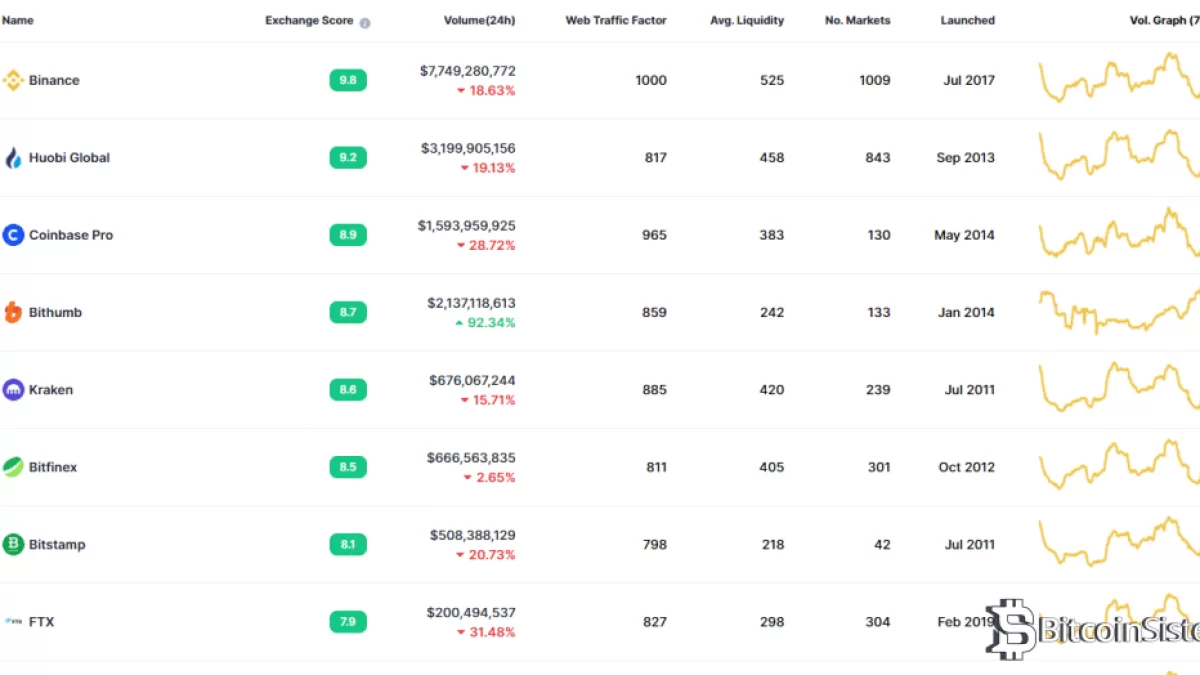
Task: Open the Coinbase Pro exchange link
Action: (x=71, y=235)
